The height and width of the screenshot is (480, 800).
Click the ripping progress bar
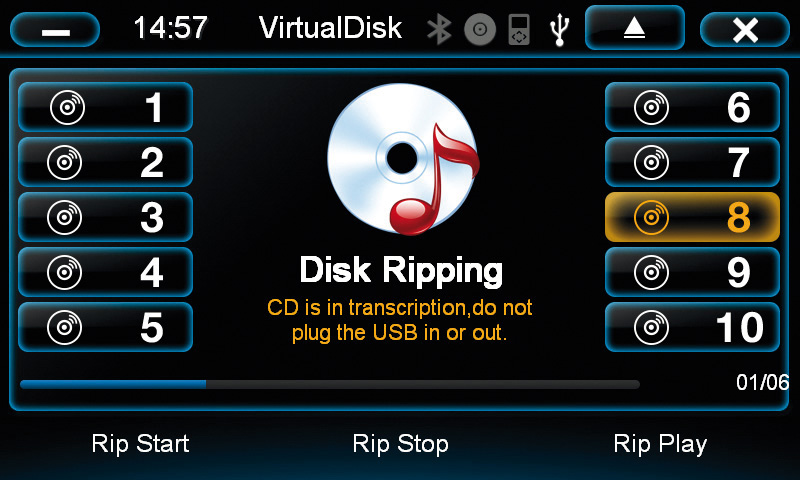coord(330,384)
